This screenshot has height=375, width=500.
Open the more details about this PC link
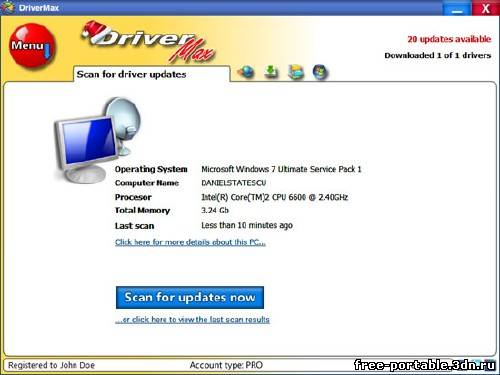[190, 242]
